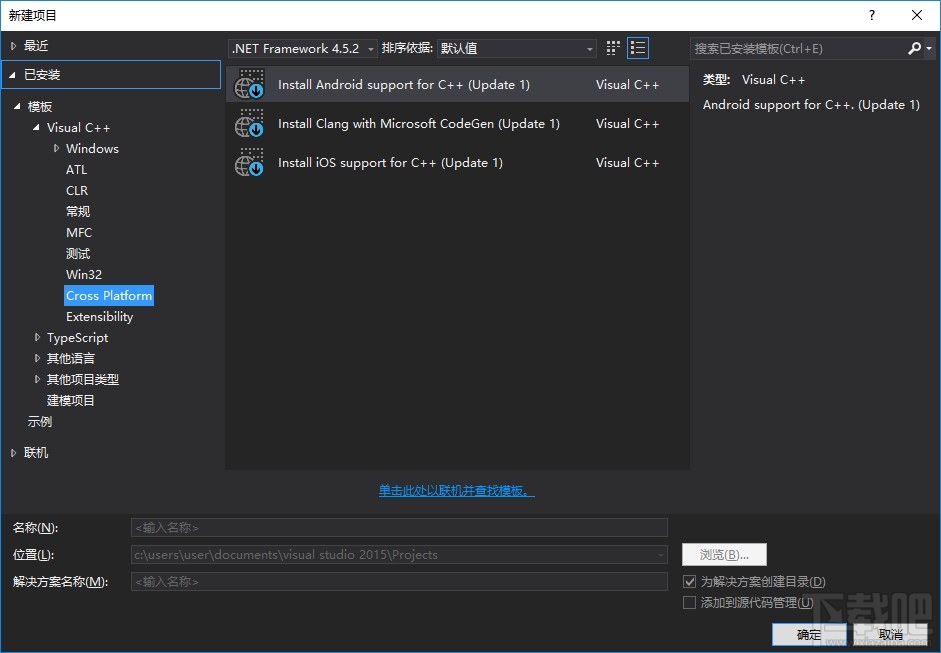Expand the Windows tree node
Screen dimensions: 941x653
coord(56,148)
